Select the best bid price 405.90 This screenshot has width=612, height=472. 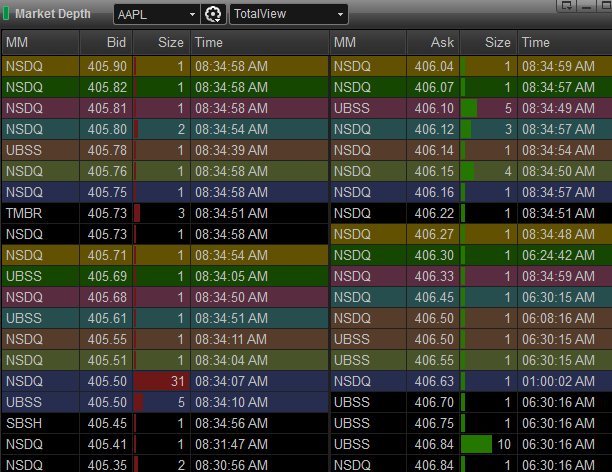point(107,66)
